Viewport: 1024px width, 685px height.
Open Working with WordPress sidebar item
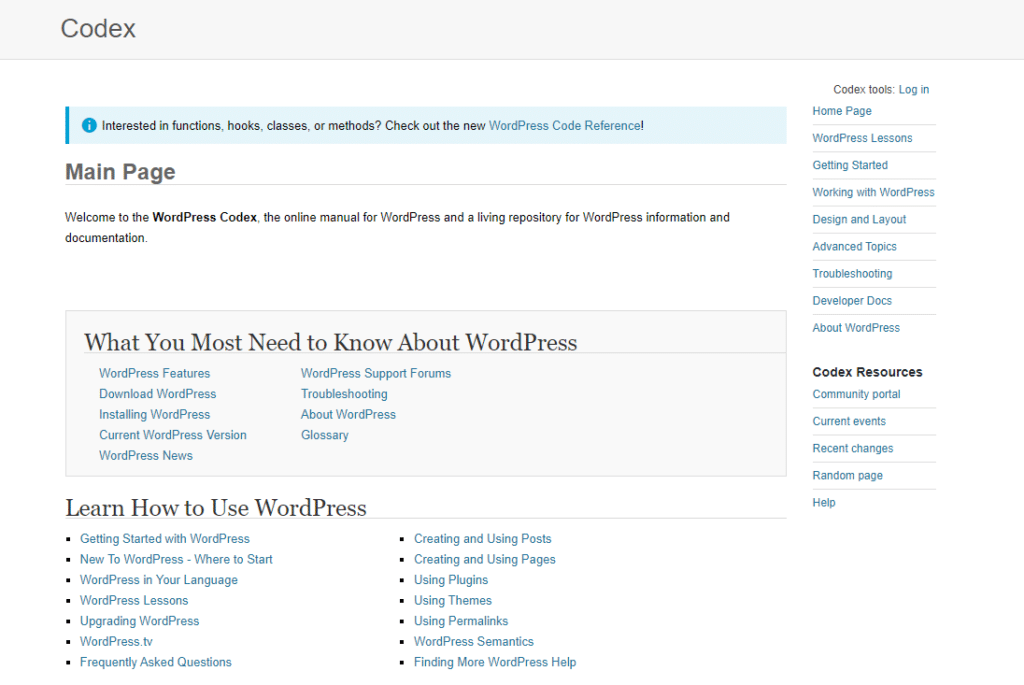873,192
